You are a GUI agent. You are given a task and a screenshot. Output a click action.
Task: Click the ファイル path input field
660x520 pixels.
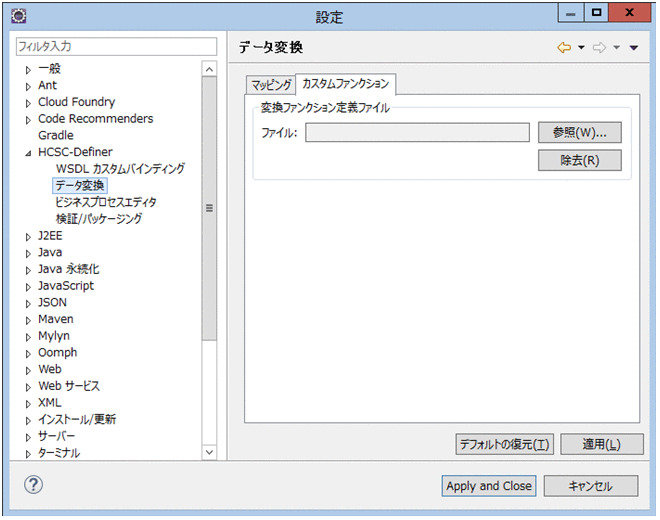(x=417, y=133)
